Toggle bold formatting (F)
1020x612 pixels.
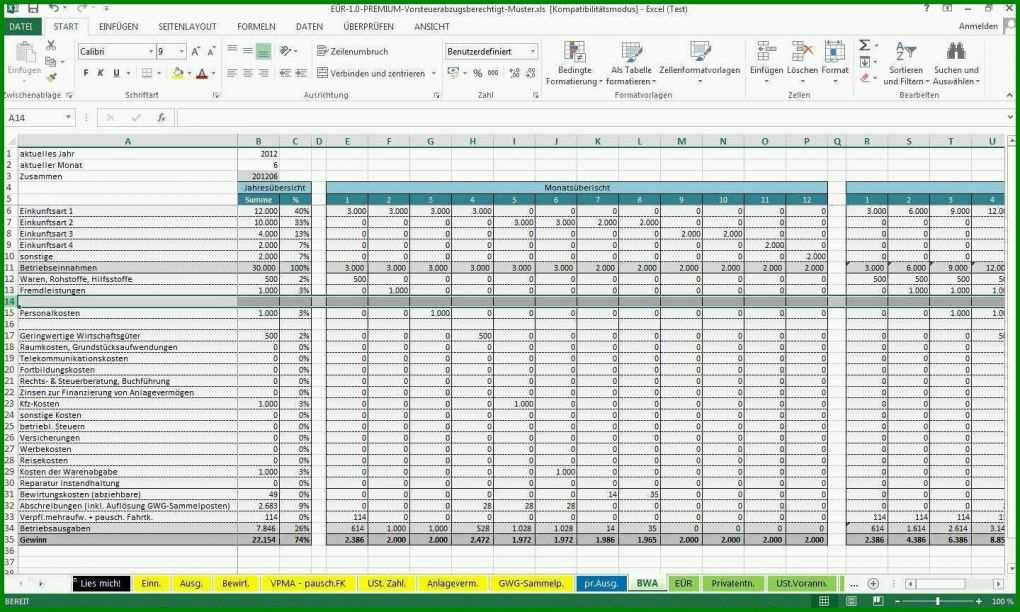85,73
